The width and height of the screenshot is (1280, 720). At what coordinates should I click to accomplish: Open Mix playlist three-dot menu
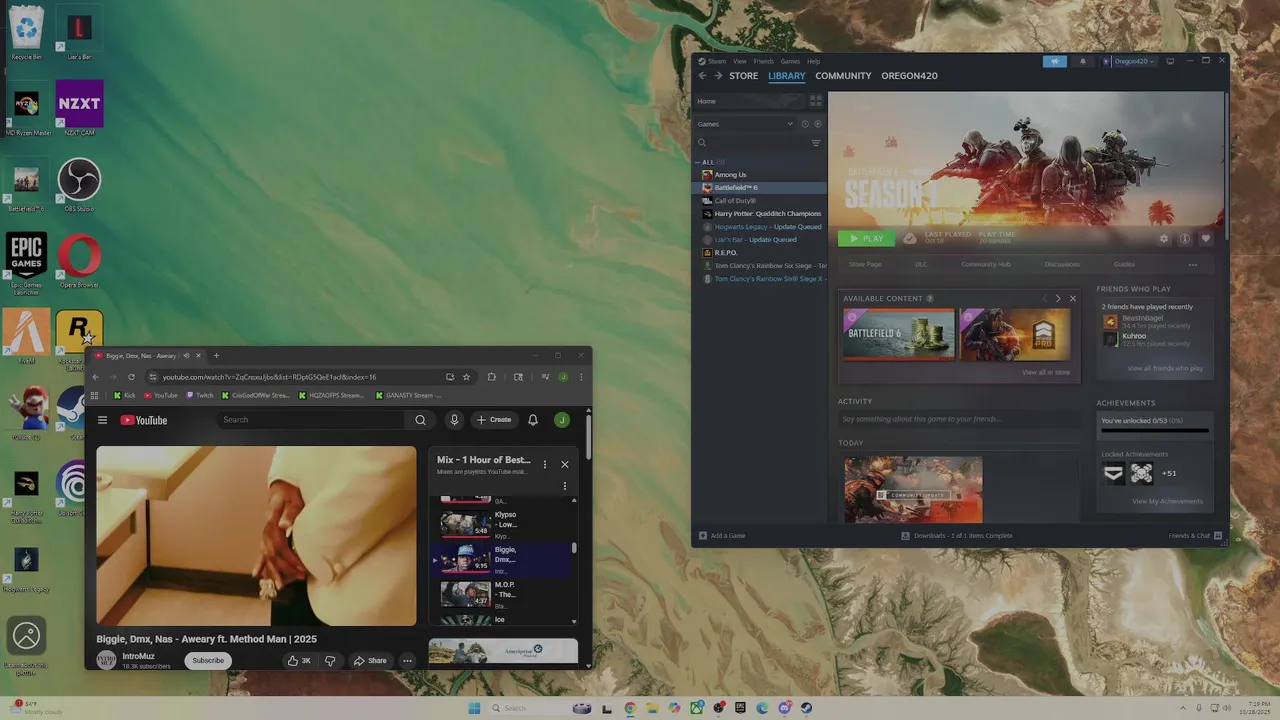(x=545, y=464)
